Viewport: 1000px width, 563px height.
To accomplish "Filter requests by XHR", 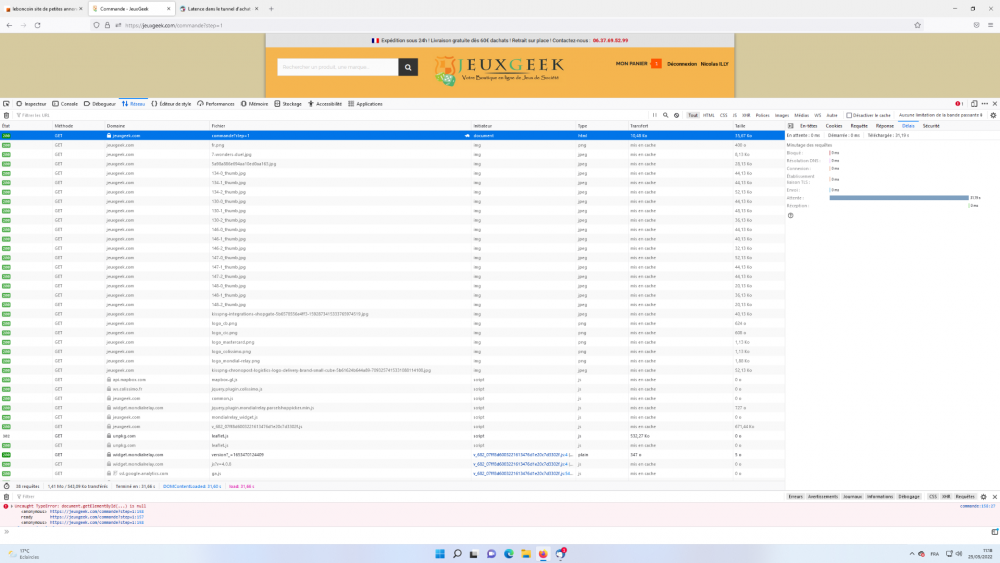I will [x=746, y=115].
